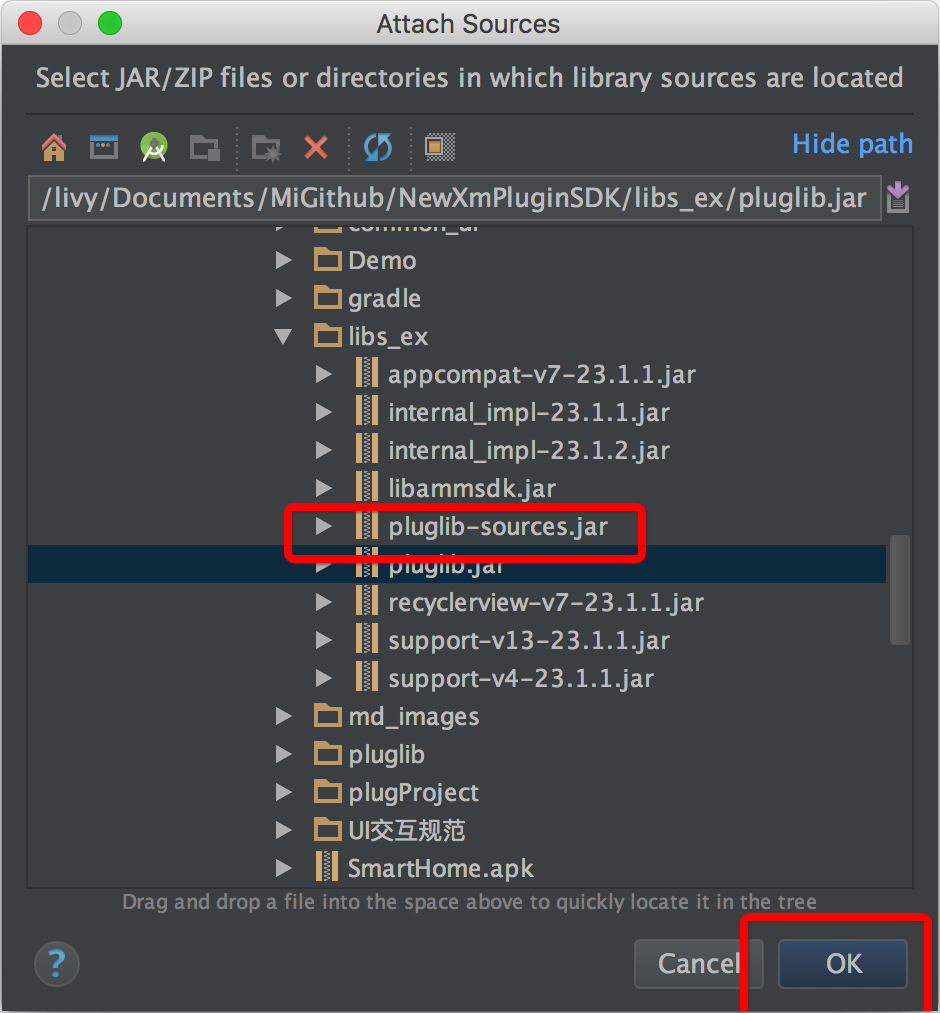Click the vertical scrollbar thumb
The height and width of the screenshot is (1013, 940).
coord(899,588)
